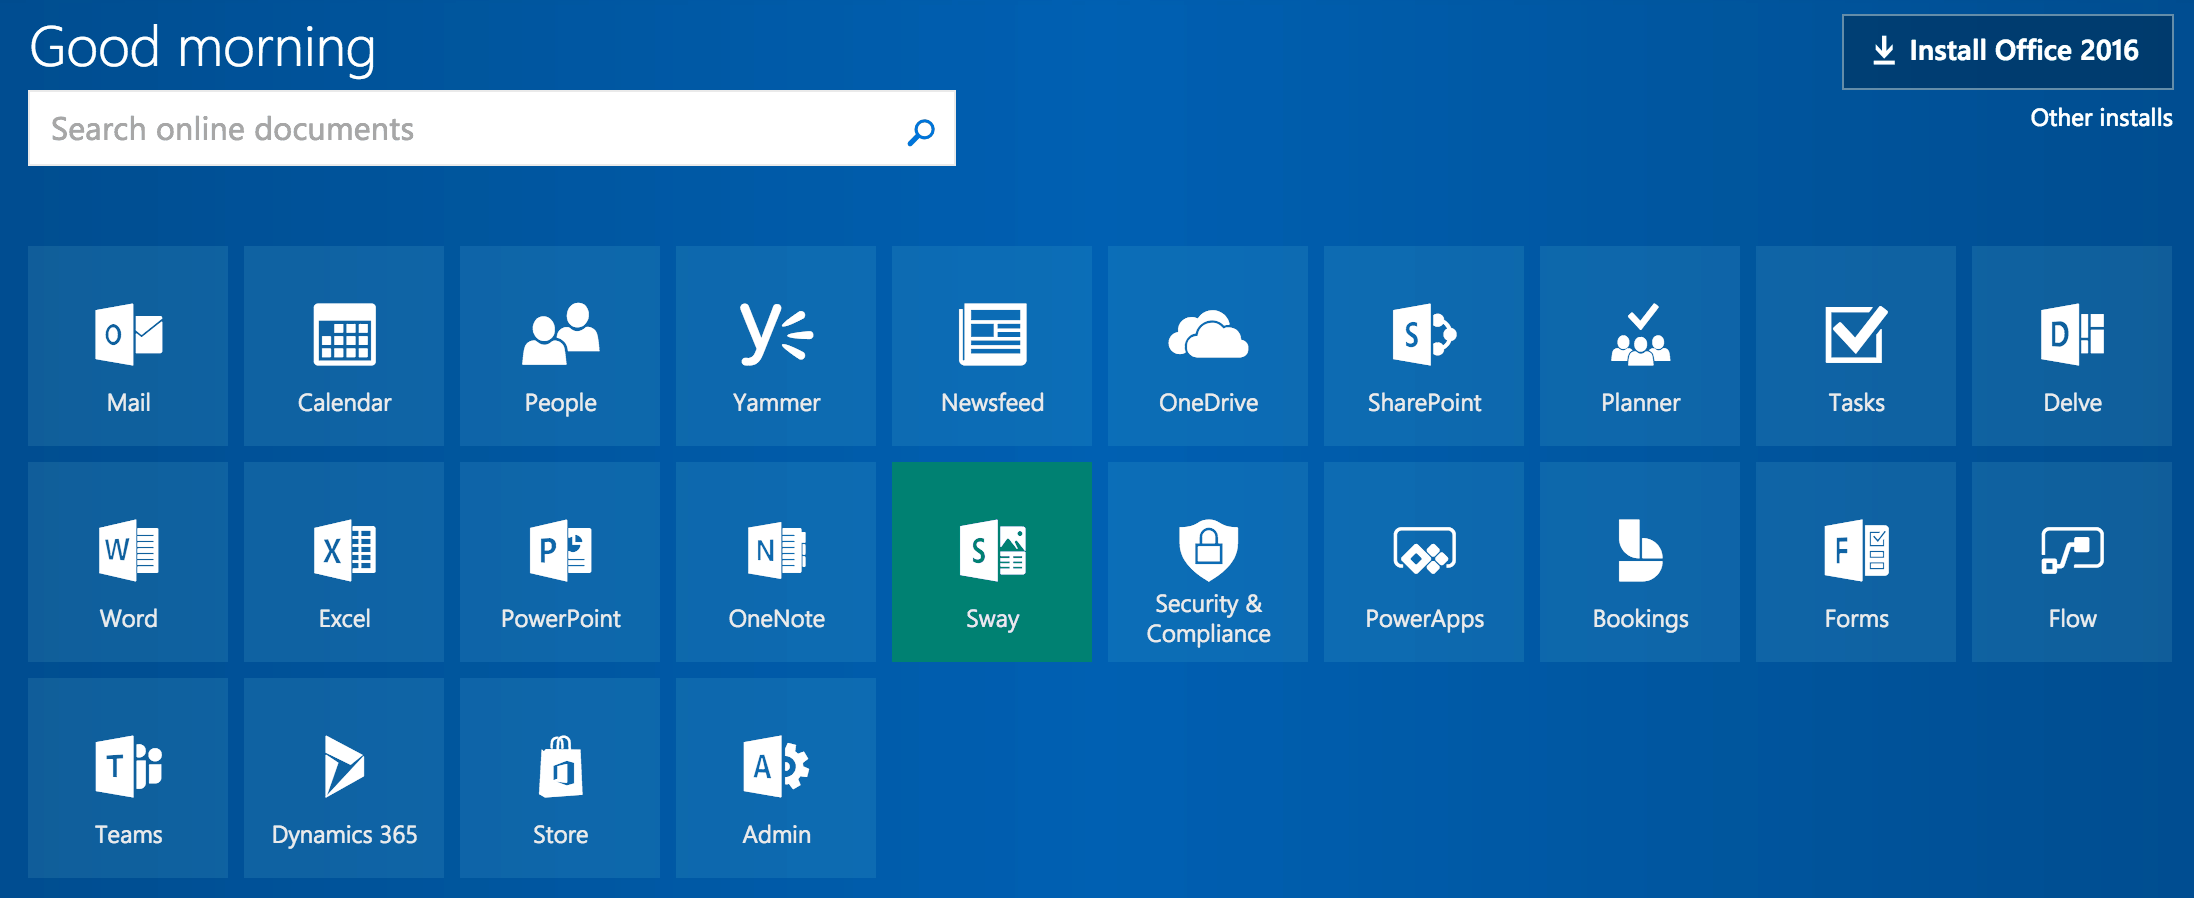Open the Tasks tile
This screenshot has width=2194, height=898.
tap(1856, 346)
